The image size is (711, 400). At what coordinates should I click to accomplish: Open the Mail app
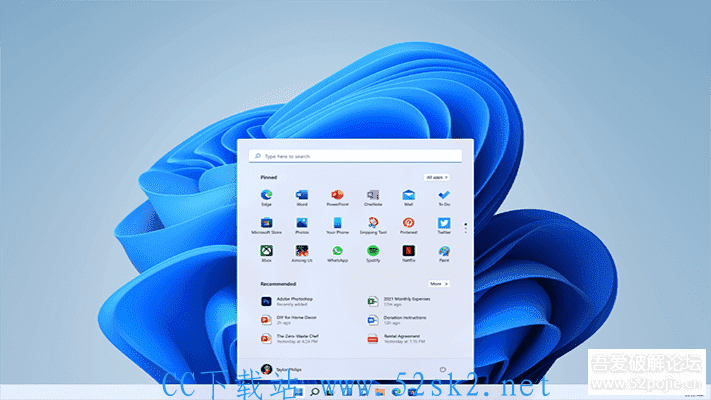coord(408,198)
